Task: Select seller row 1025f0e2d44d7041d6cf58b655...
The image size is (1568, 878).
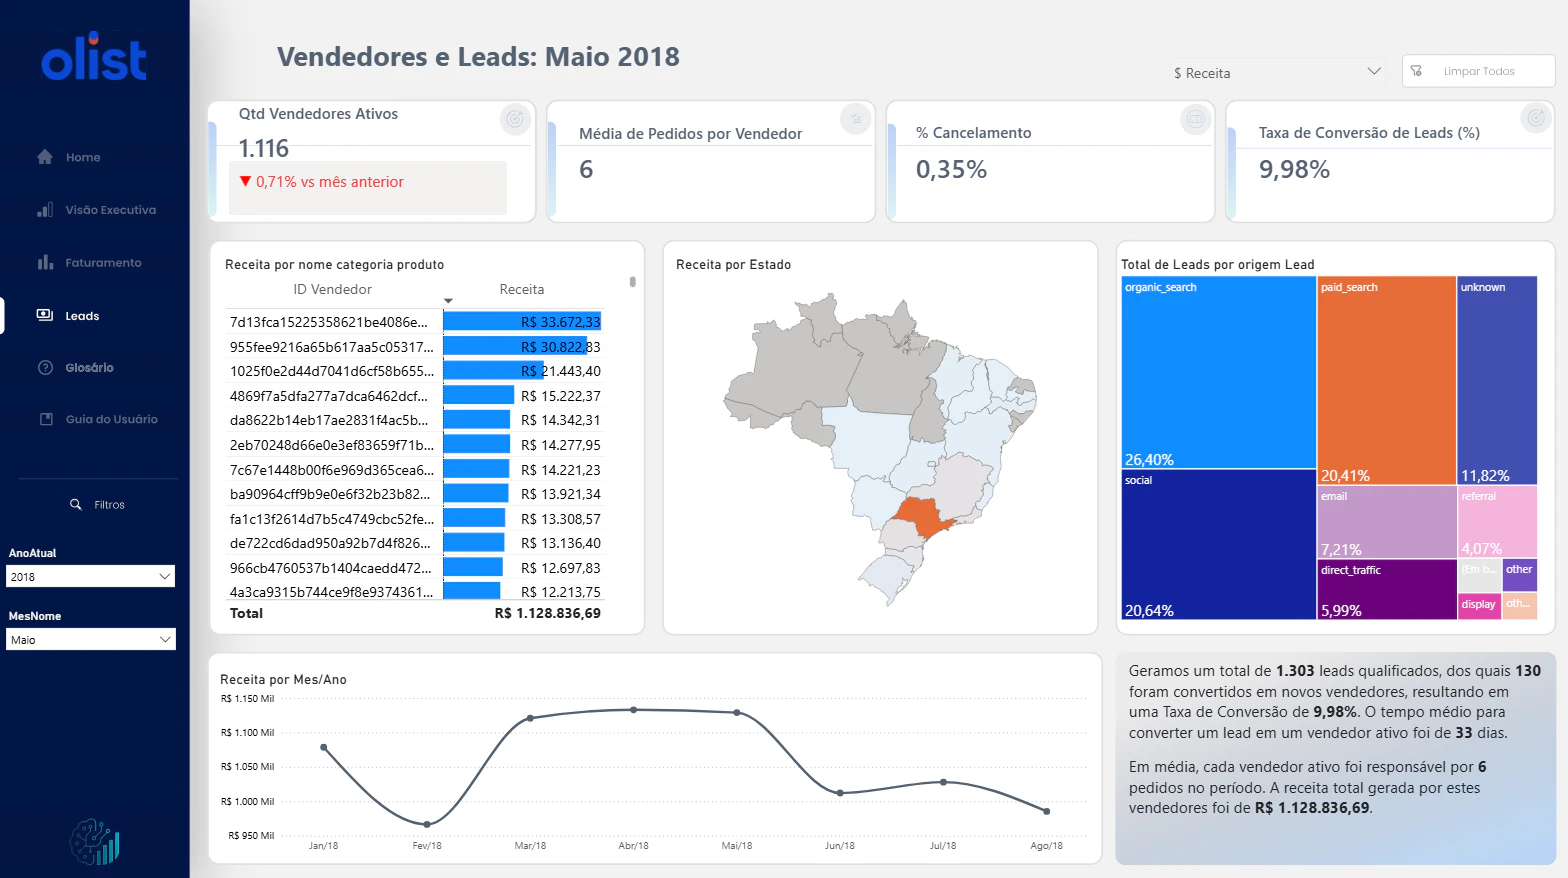Action: point(331,371)
